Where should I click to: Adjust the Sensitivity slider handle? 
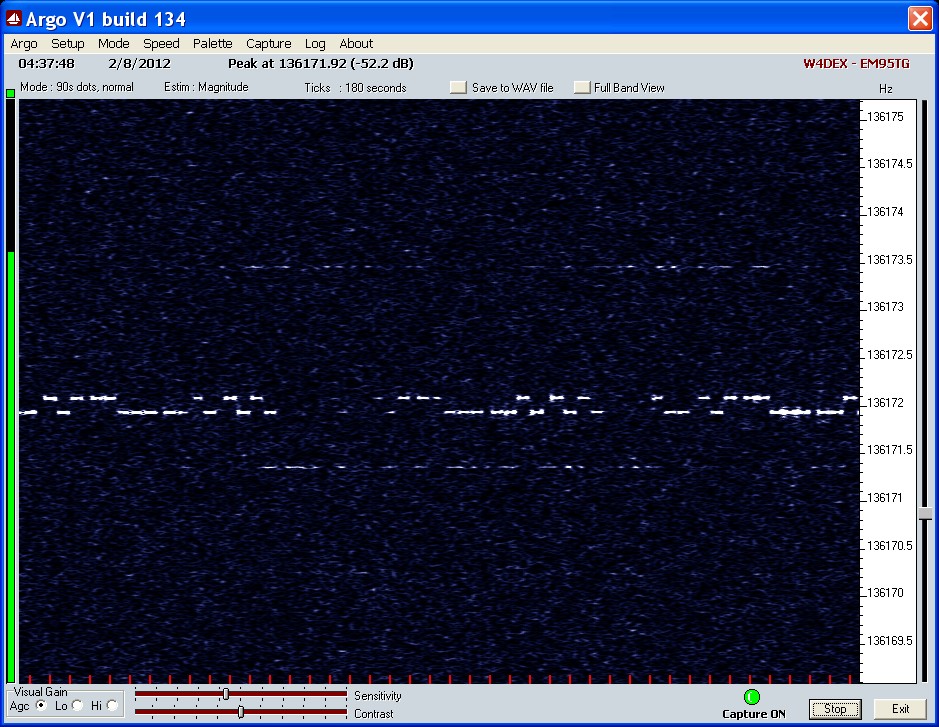click(x=226, y=694)
